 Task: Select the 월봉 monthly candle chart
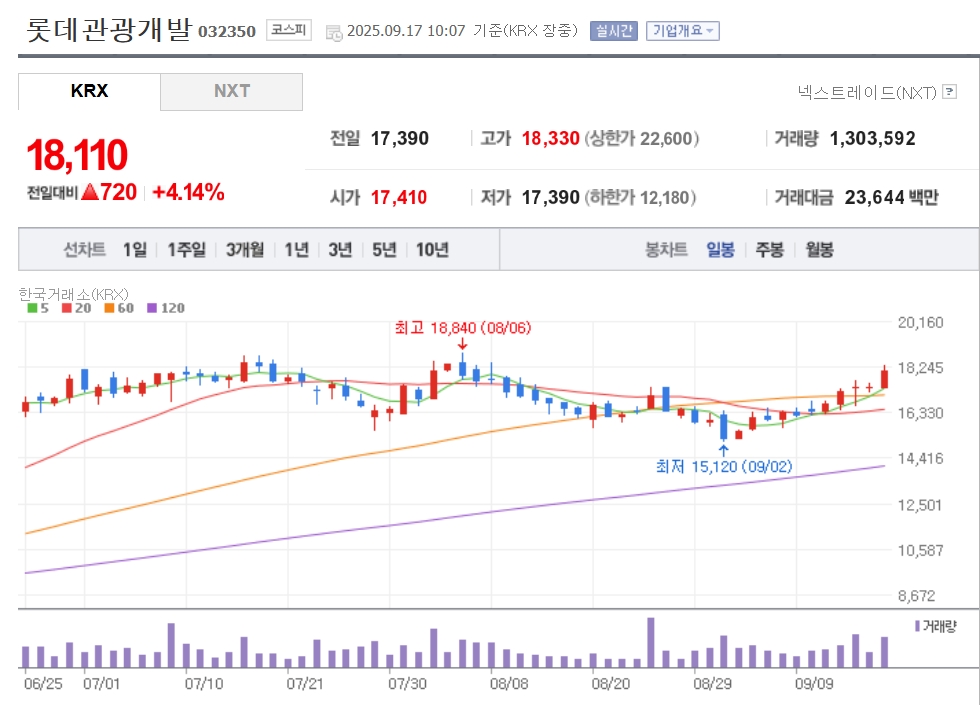coord(819,250)
